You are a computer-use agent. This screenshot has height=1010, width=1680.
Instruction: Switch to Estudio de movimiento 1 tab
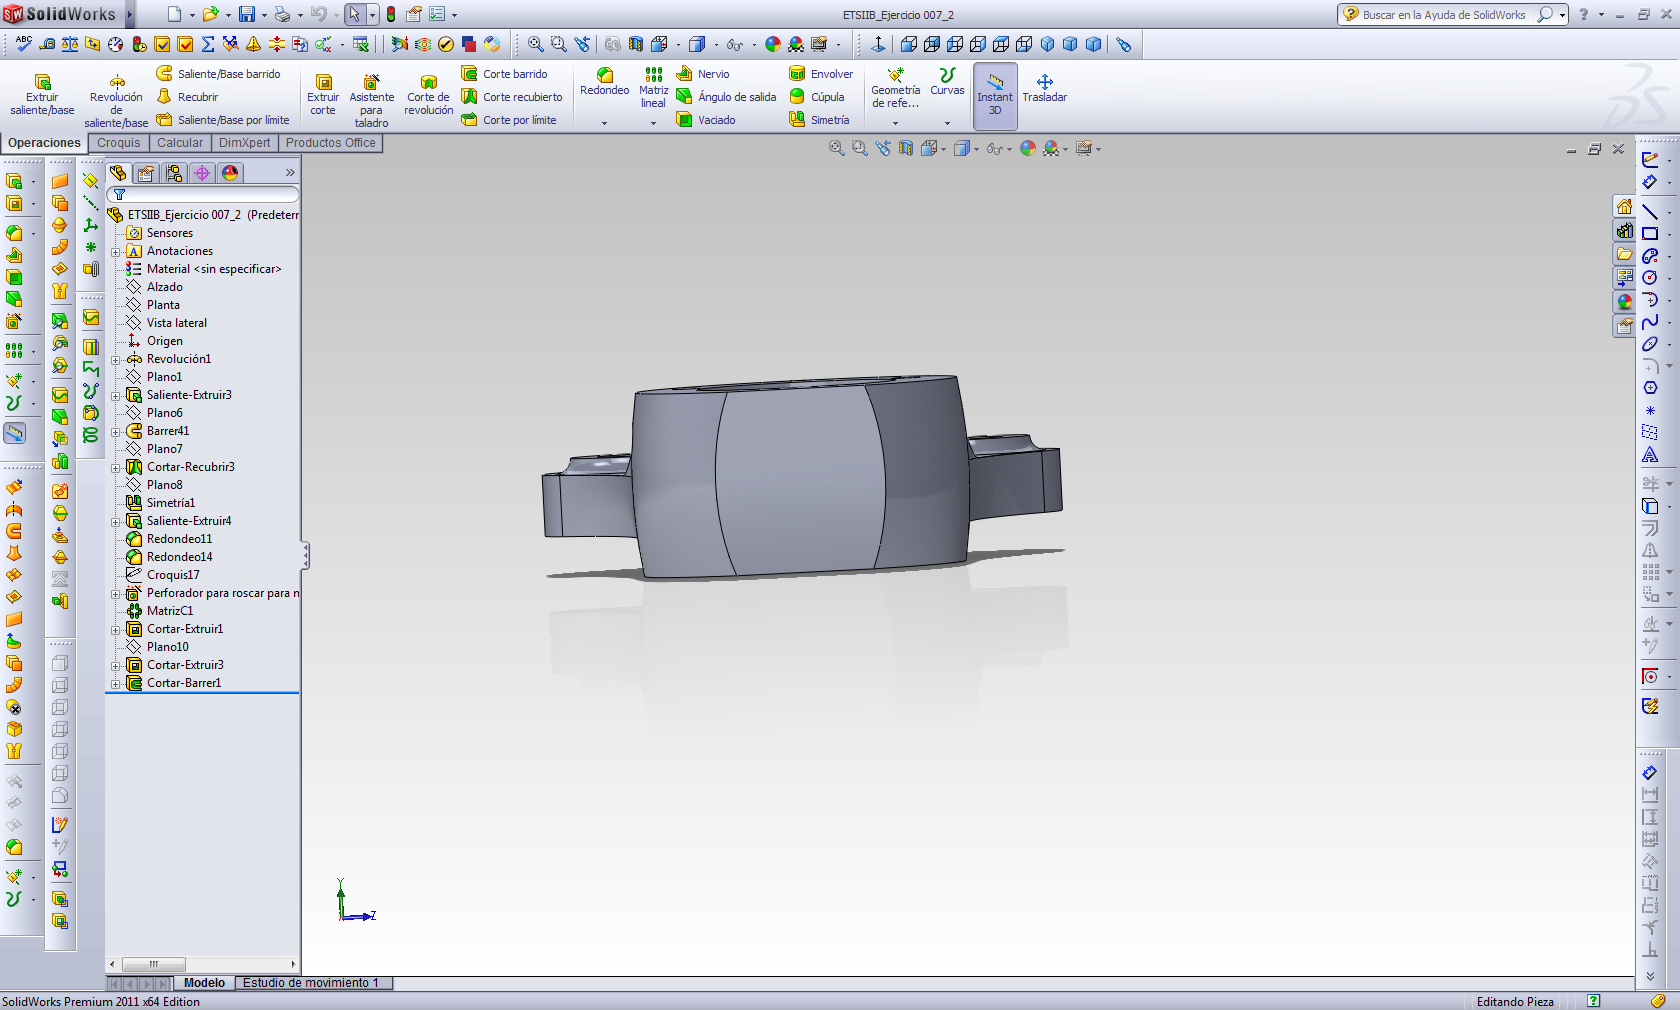tap(312, 983)
